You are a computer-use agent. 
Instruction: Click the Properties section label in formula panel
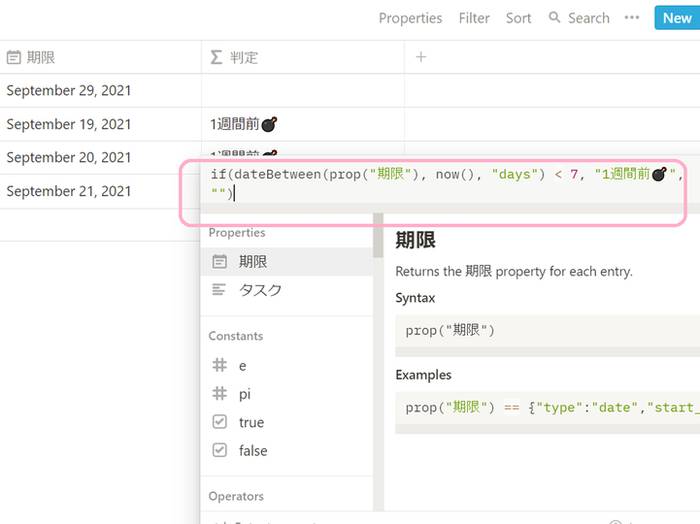[237, 233]
